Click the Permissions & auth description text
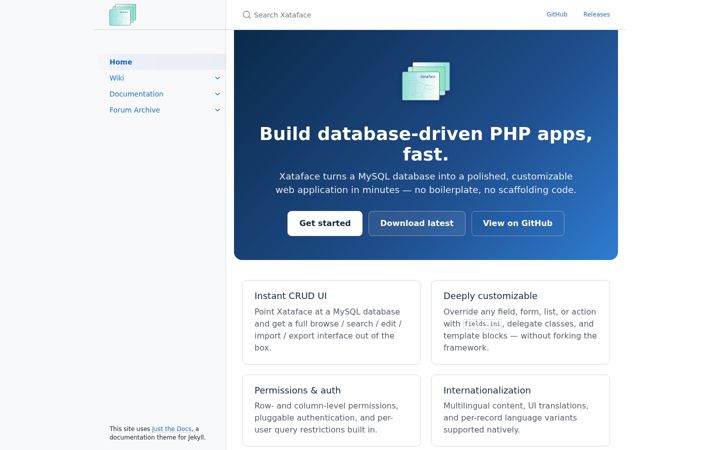720x450 pixels. (x=326, y=418)
